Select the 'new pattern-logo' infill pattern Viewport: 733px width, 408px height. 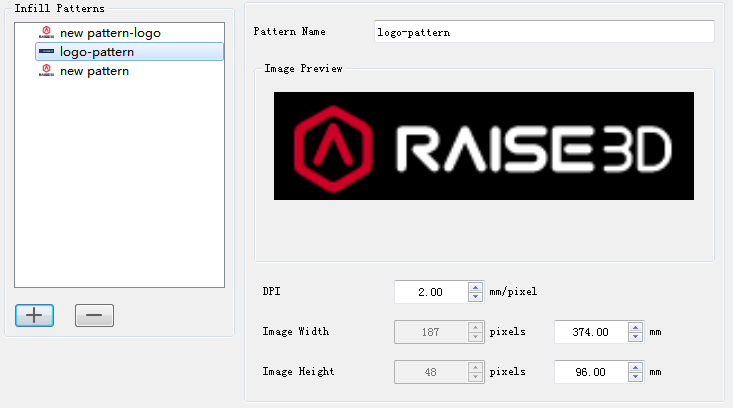click(x=129, y=33)
